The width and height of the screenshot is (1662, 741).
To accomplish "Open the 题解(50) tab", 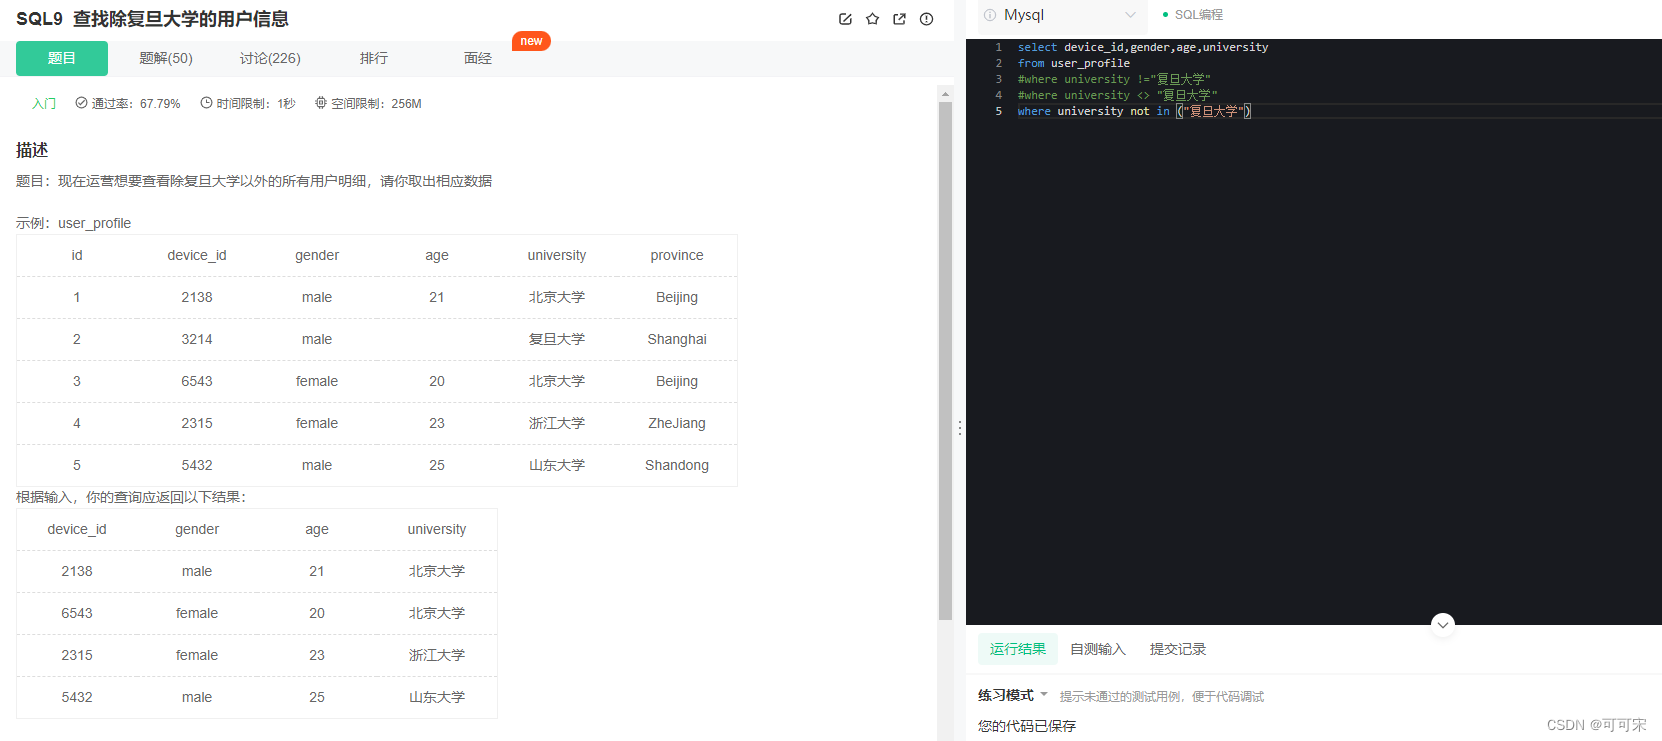I will point(166,58).
